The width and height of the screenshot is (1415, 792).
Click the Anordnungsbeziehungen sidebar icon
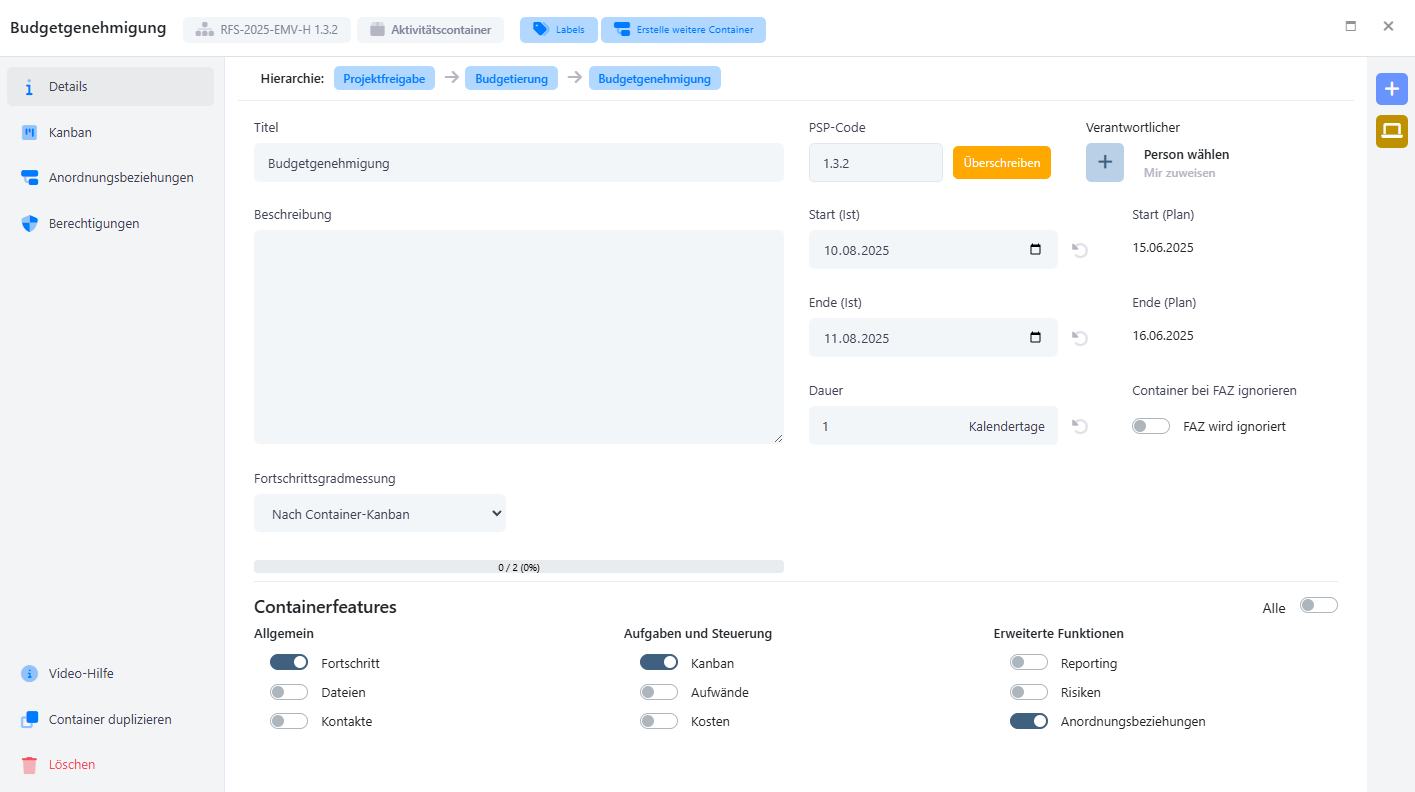point(30,178)
